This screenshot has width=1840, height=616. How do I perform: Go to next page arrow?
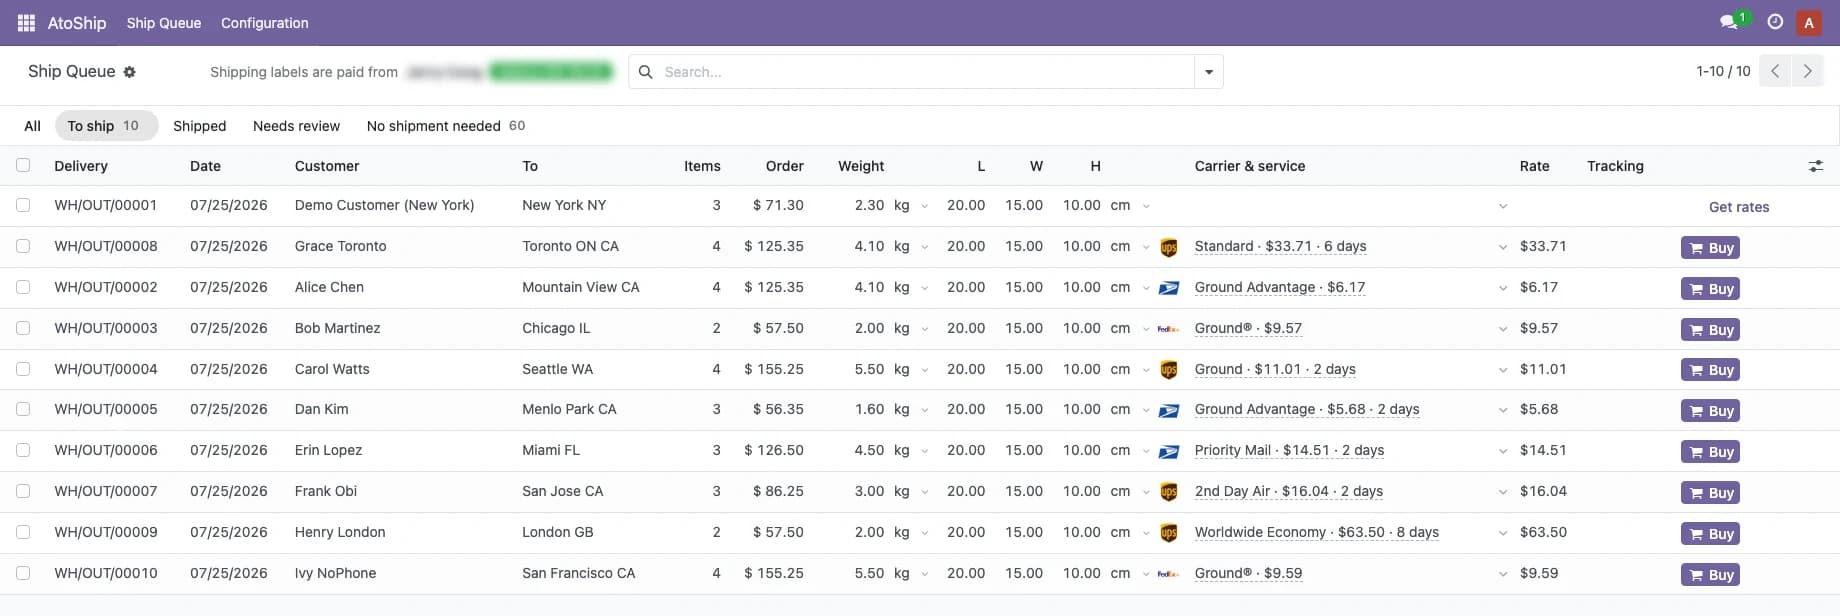1807,71
